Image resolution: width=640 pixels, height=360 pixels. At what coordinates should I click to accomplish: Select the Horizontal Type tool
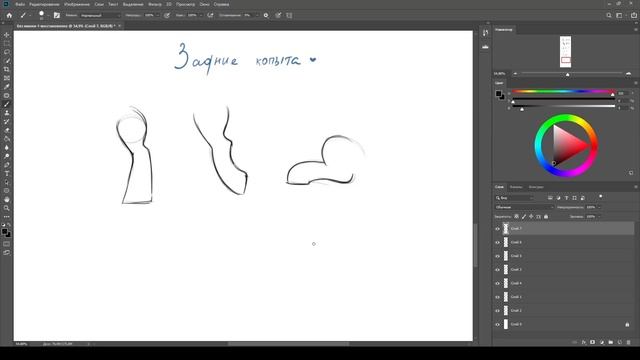pos(7,173)
